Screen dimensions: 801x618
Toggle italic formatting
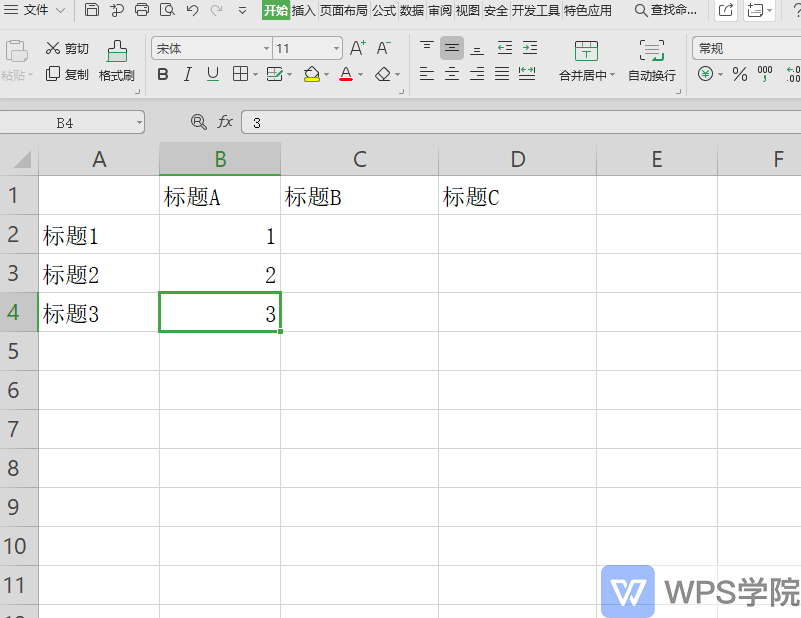(x=187, y=75)
